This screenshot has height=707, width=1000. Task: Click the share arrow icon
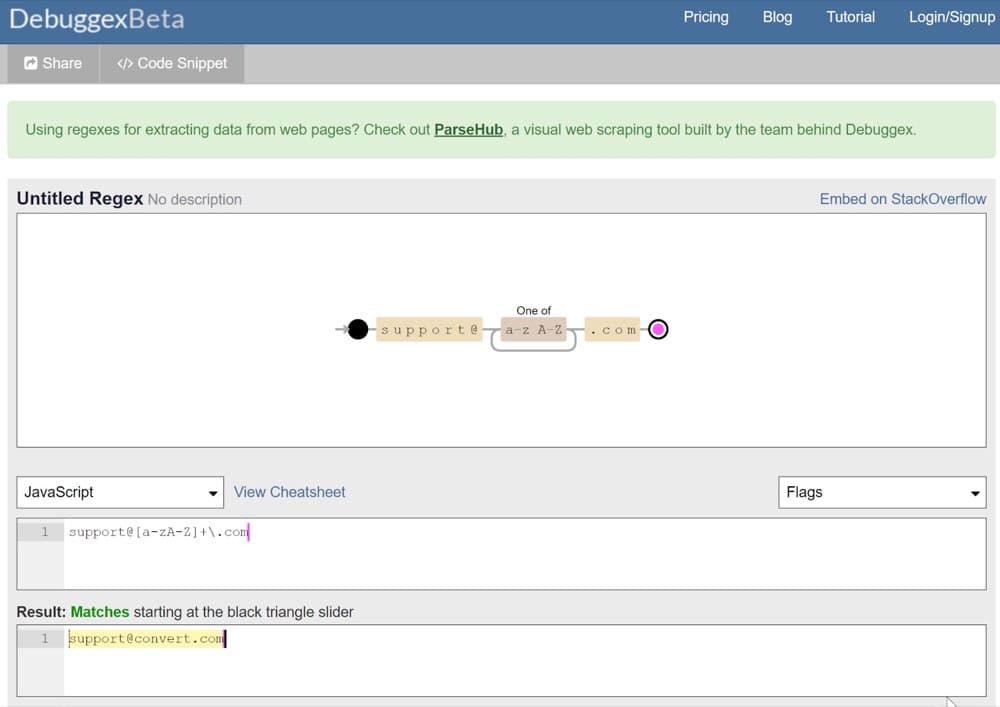pyautogui.click(x=30, y=63)
